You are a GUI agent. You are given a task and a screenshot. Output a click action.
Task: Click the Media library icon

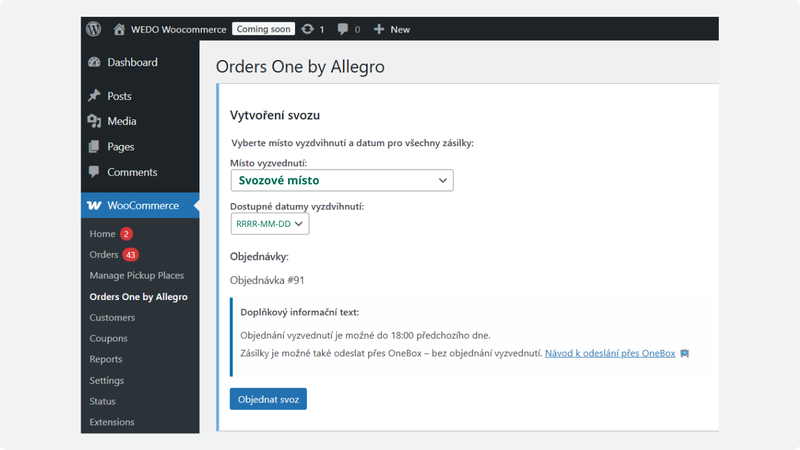tap(94, 121)
